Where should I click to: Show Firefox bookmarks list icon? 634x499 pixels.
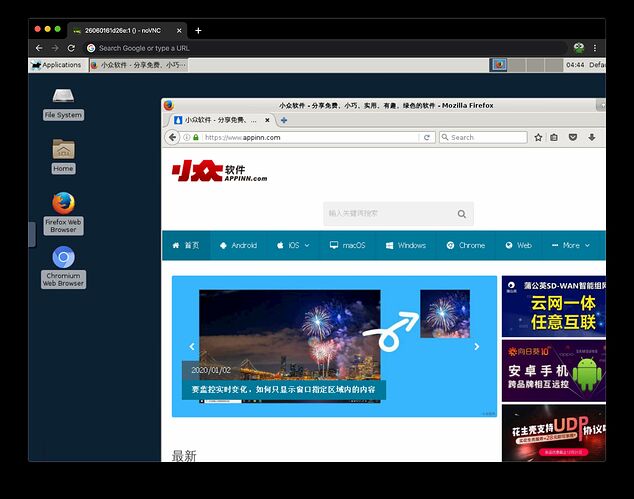click(554, 137)
